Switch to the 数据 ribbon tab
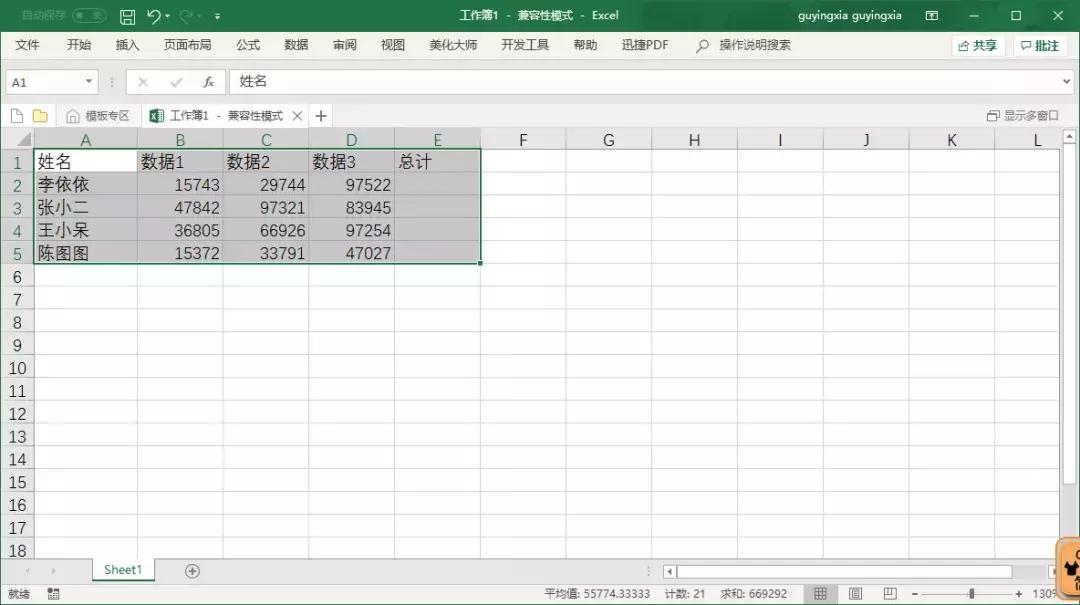The image size is (1080, 605). [x=297, y=44]
